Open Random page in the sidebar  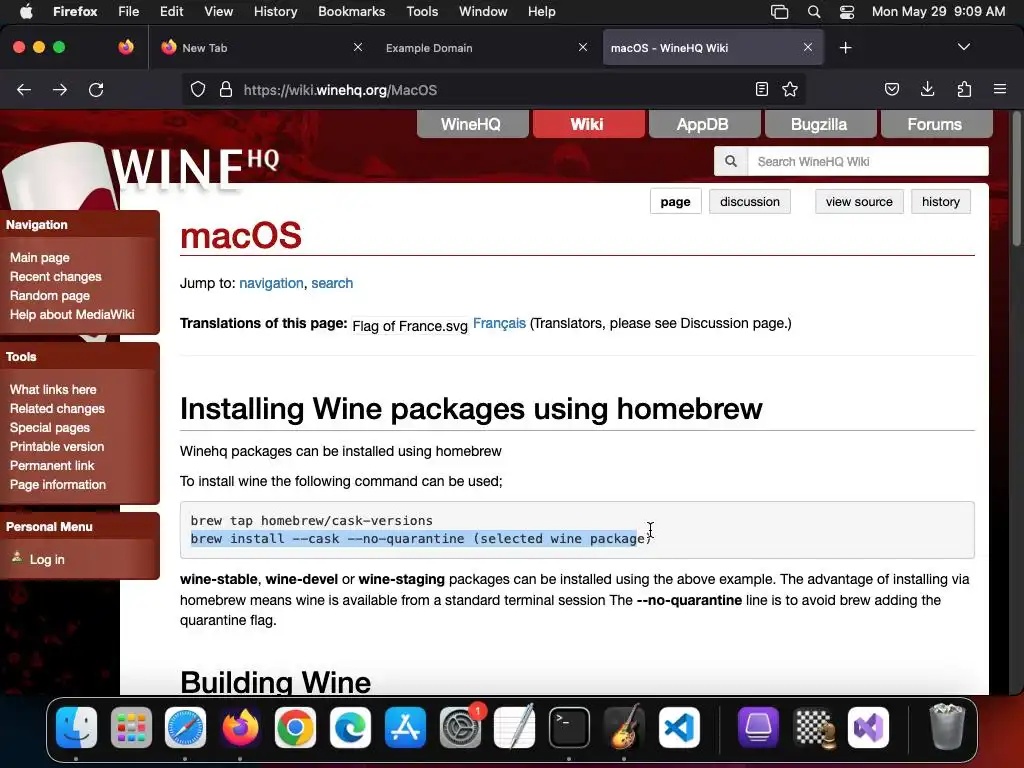click(50, 295)
